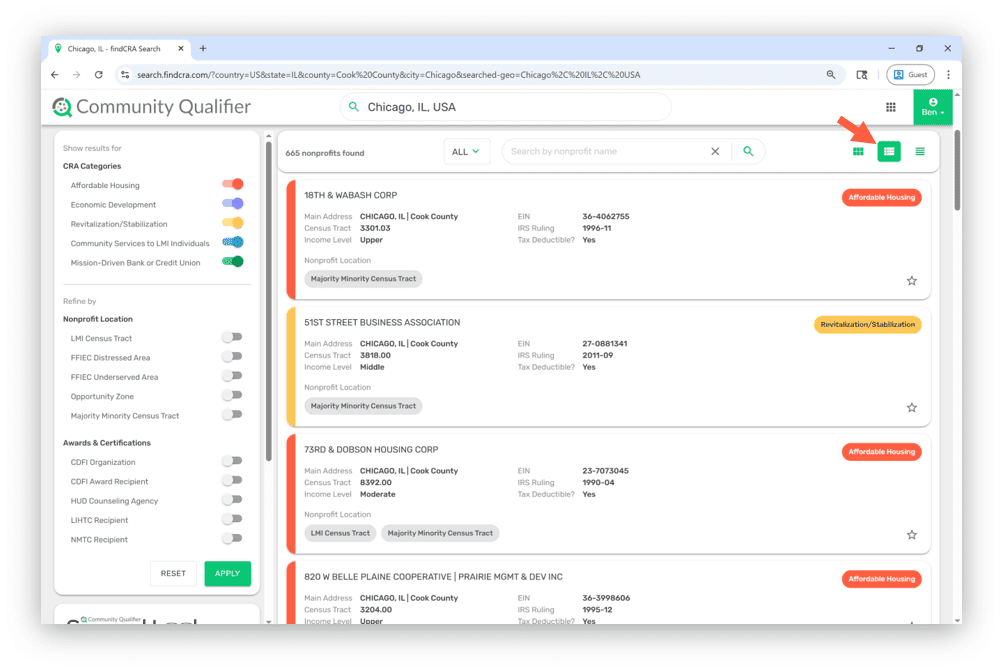The width and height of the screenshot is (1006, 667).
Task: Open the apps grid menu
Action: (x=891, y=107)
